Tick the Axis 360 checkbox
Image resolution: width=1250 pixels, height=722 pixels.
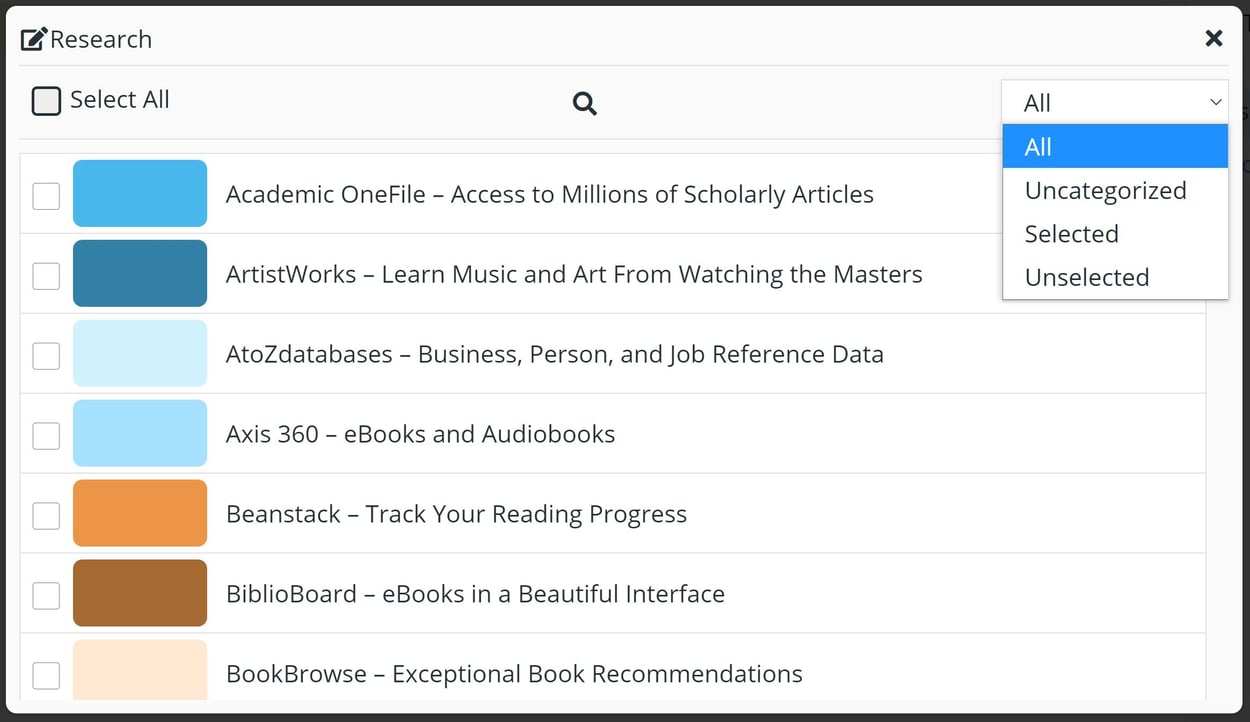click(x=46, y=435)
